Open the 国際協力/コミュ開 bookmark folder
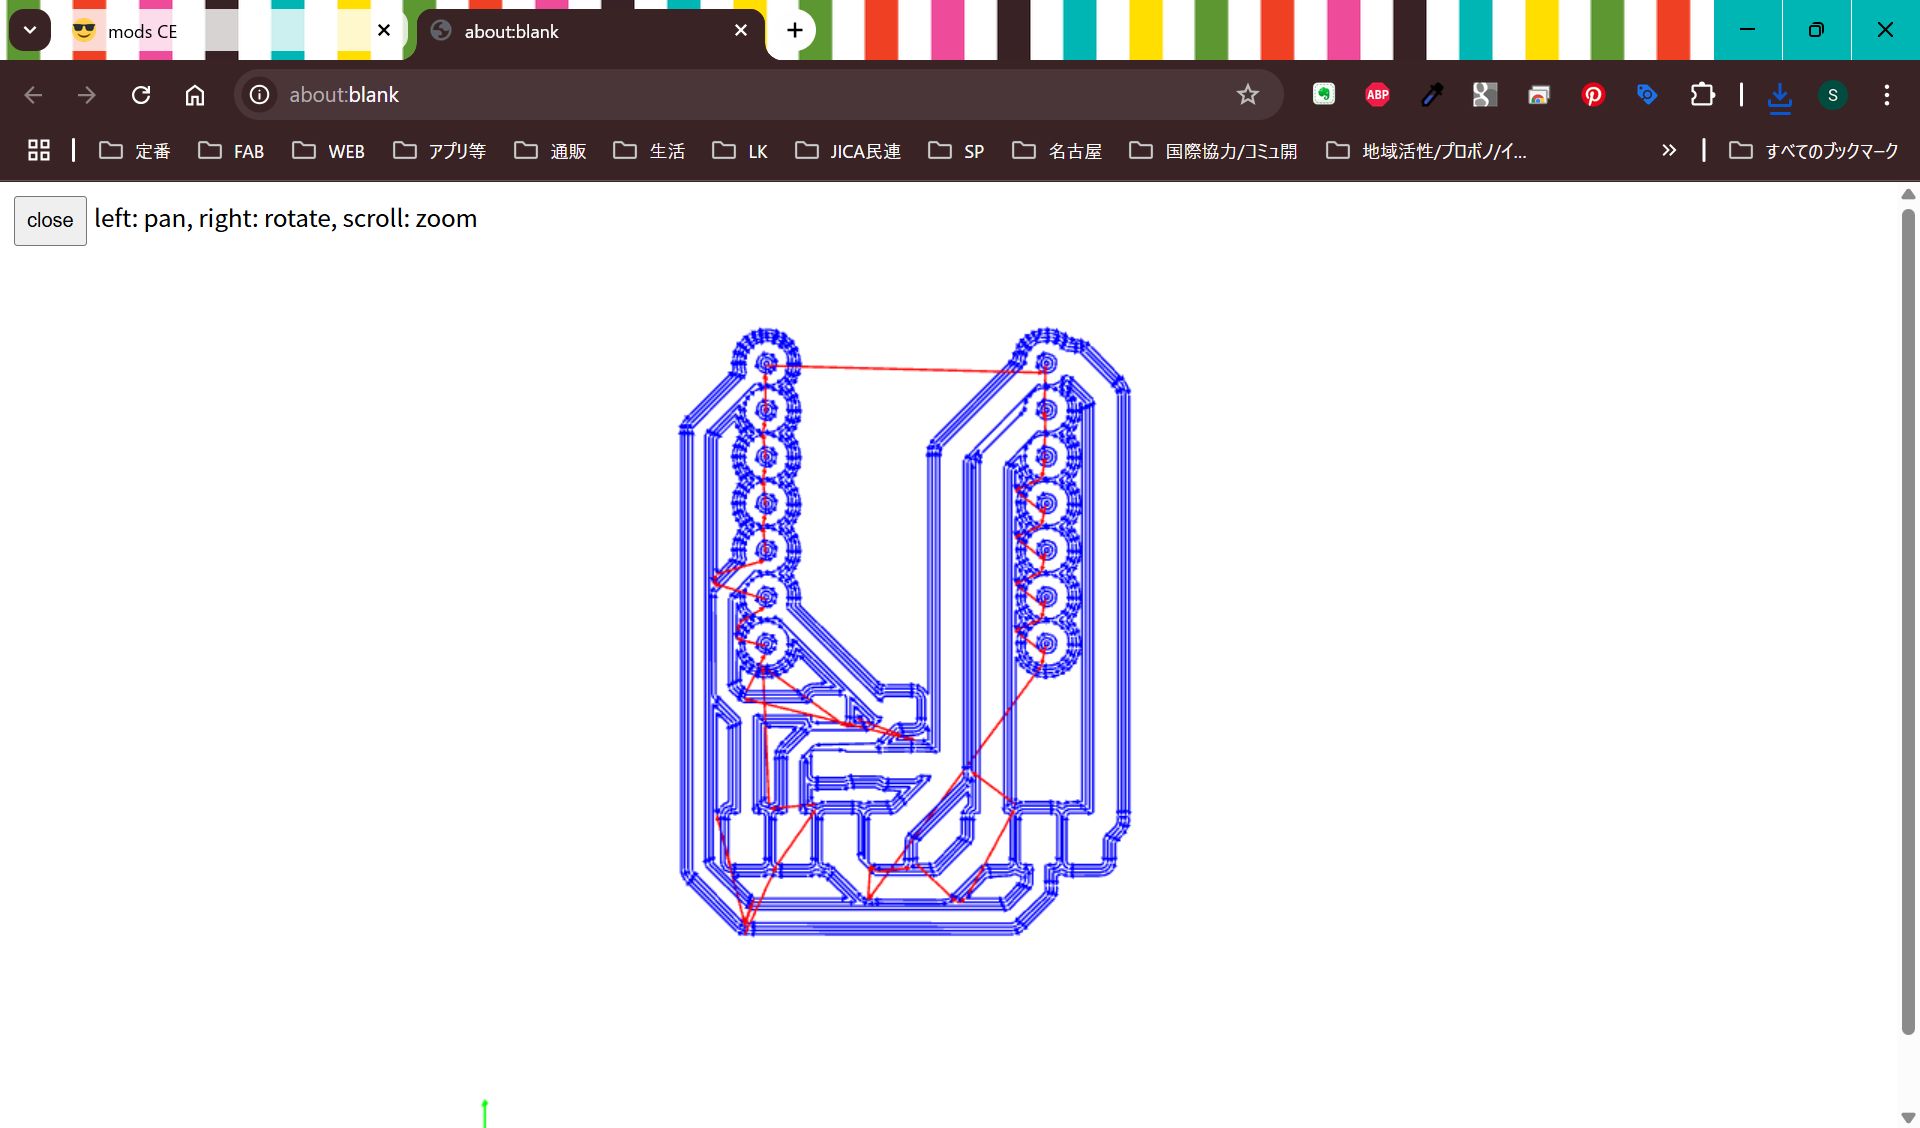The width and height of the screenshot is (1920, 1128). pyautogui.click(x=1213, y=151)
